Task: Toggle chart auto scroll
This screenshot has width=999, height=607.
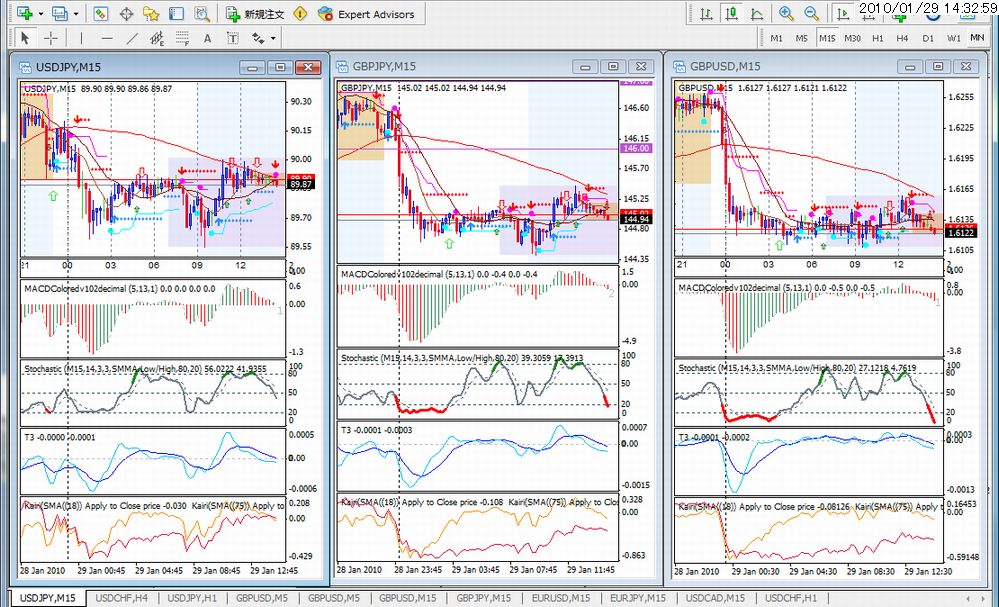Action: coord(842,13)
